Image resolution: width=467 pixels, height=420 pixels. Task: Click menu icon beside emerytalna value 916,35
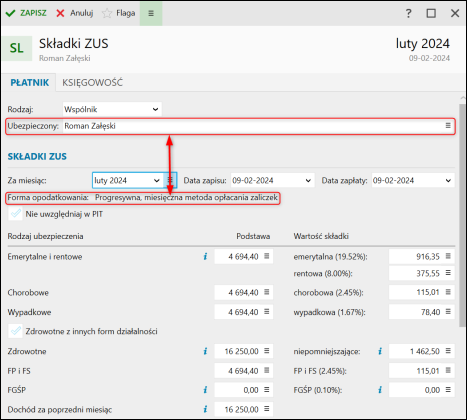[448, 256]
